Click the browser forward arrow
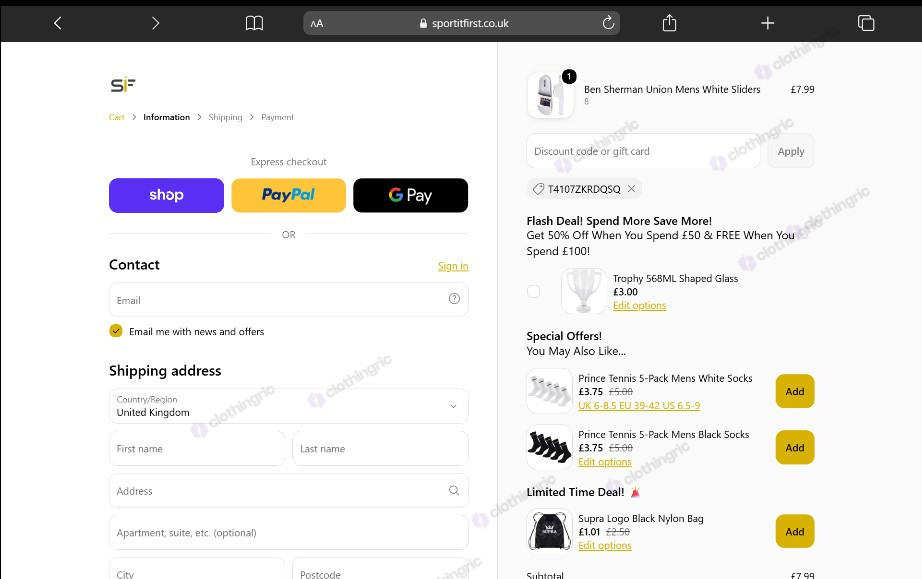This screenshot has height=579, width=922. [x=155, y=23]
